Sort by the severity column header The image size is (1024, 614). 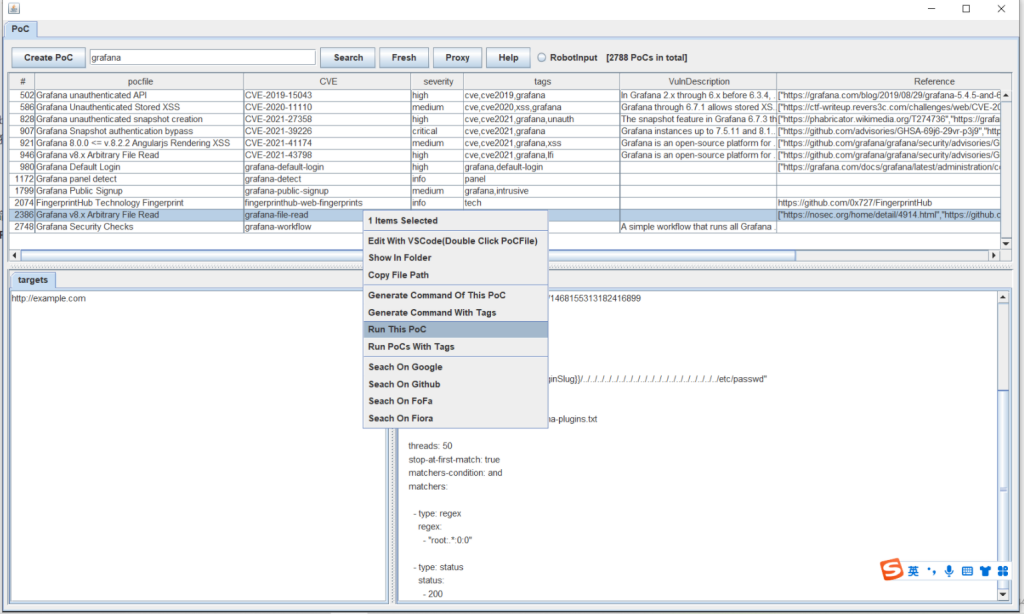[x=438, y=81]
